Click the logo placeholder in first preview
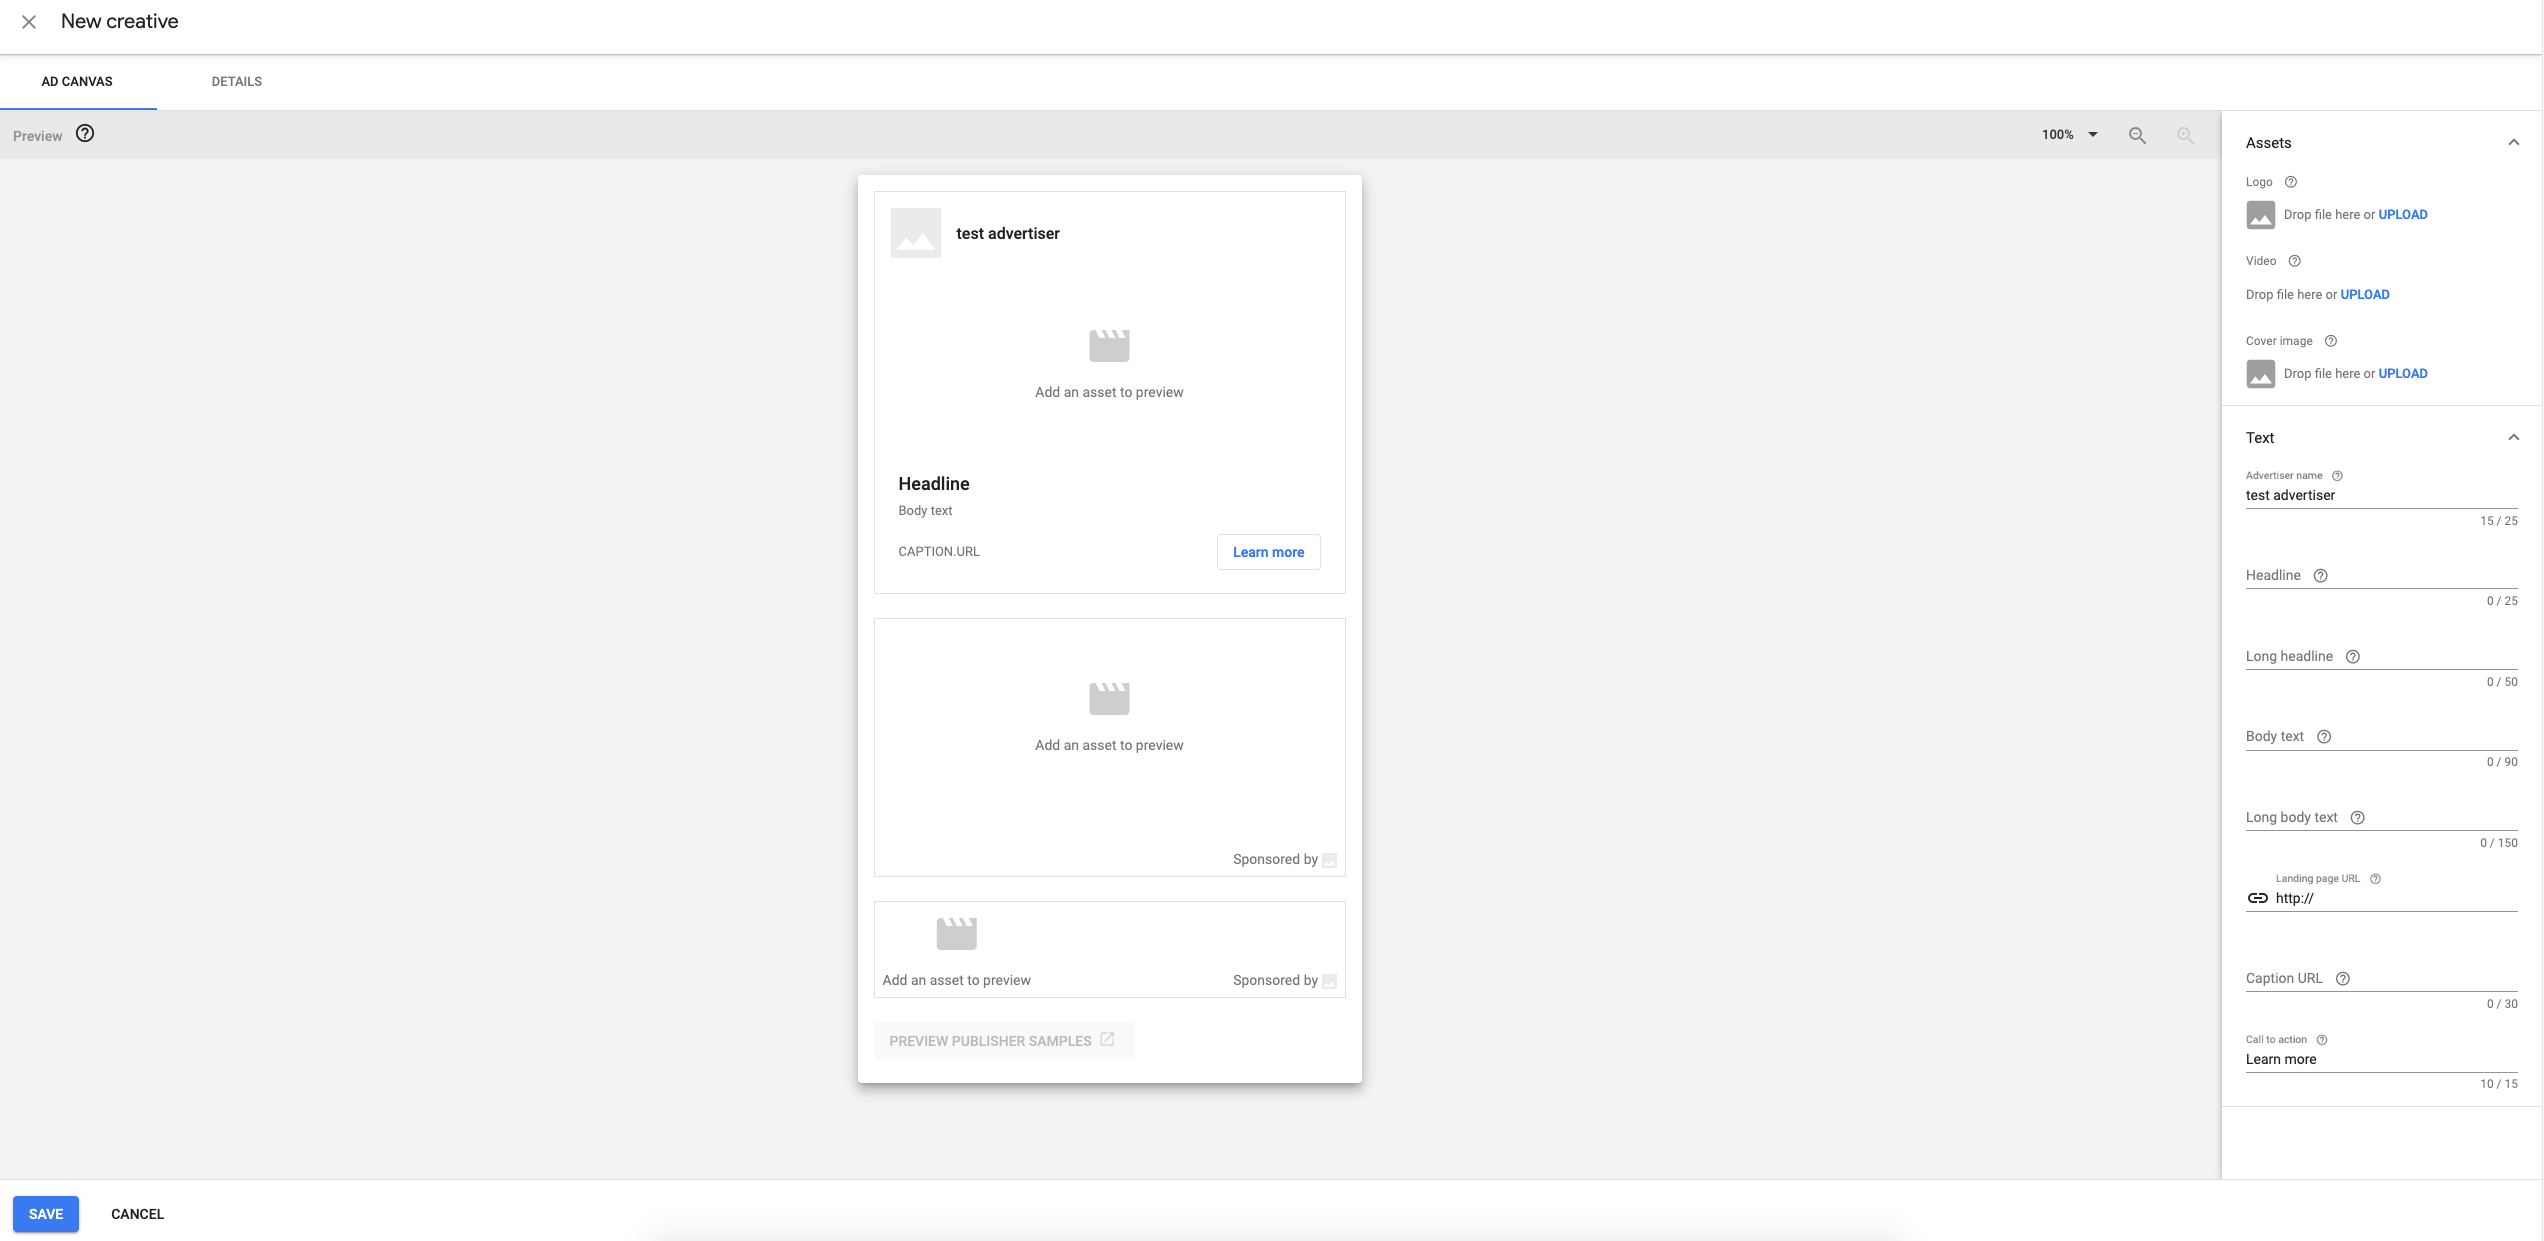 click(916, 233)
